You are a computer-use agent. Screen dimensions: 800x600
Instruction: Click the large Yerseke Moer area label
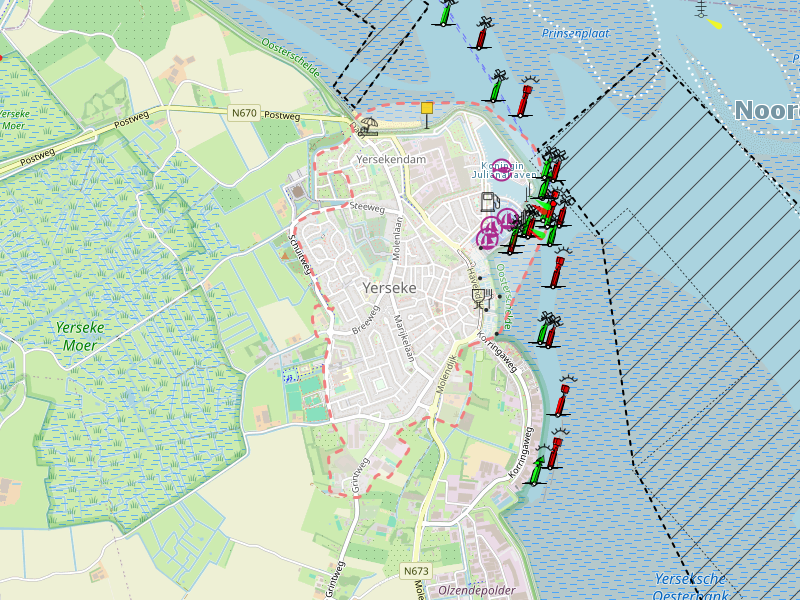[x=80, y=335]
